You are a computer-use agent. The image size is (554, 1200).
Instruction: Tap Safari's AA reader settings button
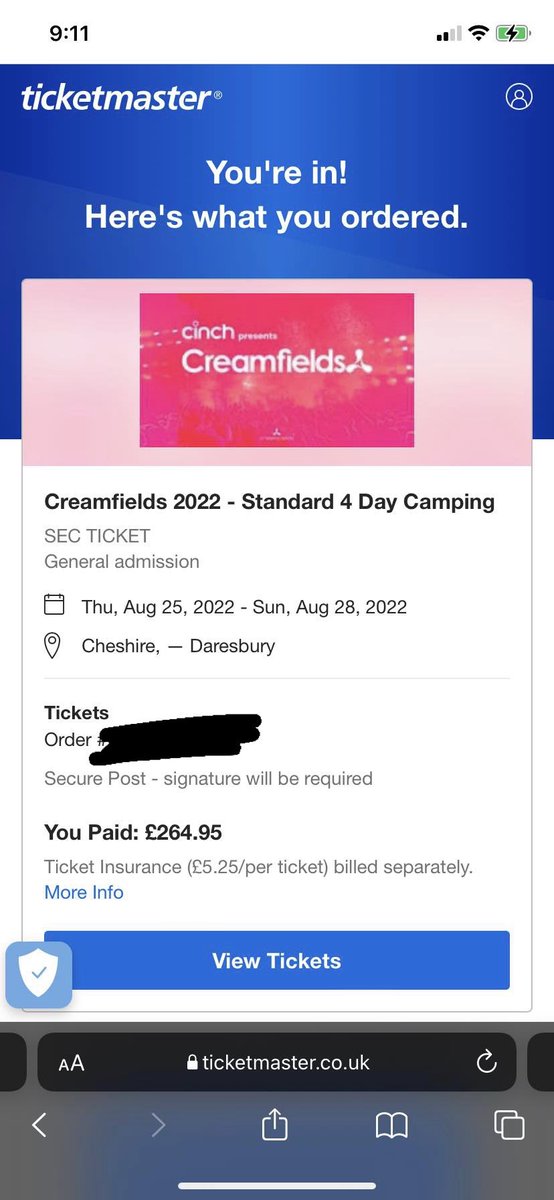pos(71,1063)
